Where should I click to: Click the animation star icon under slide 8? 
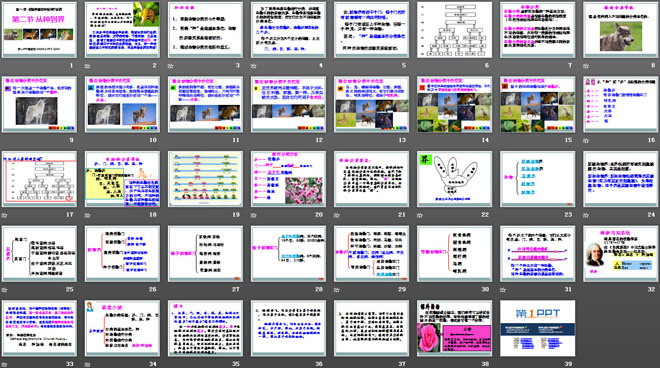coord(586,66)
